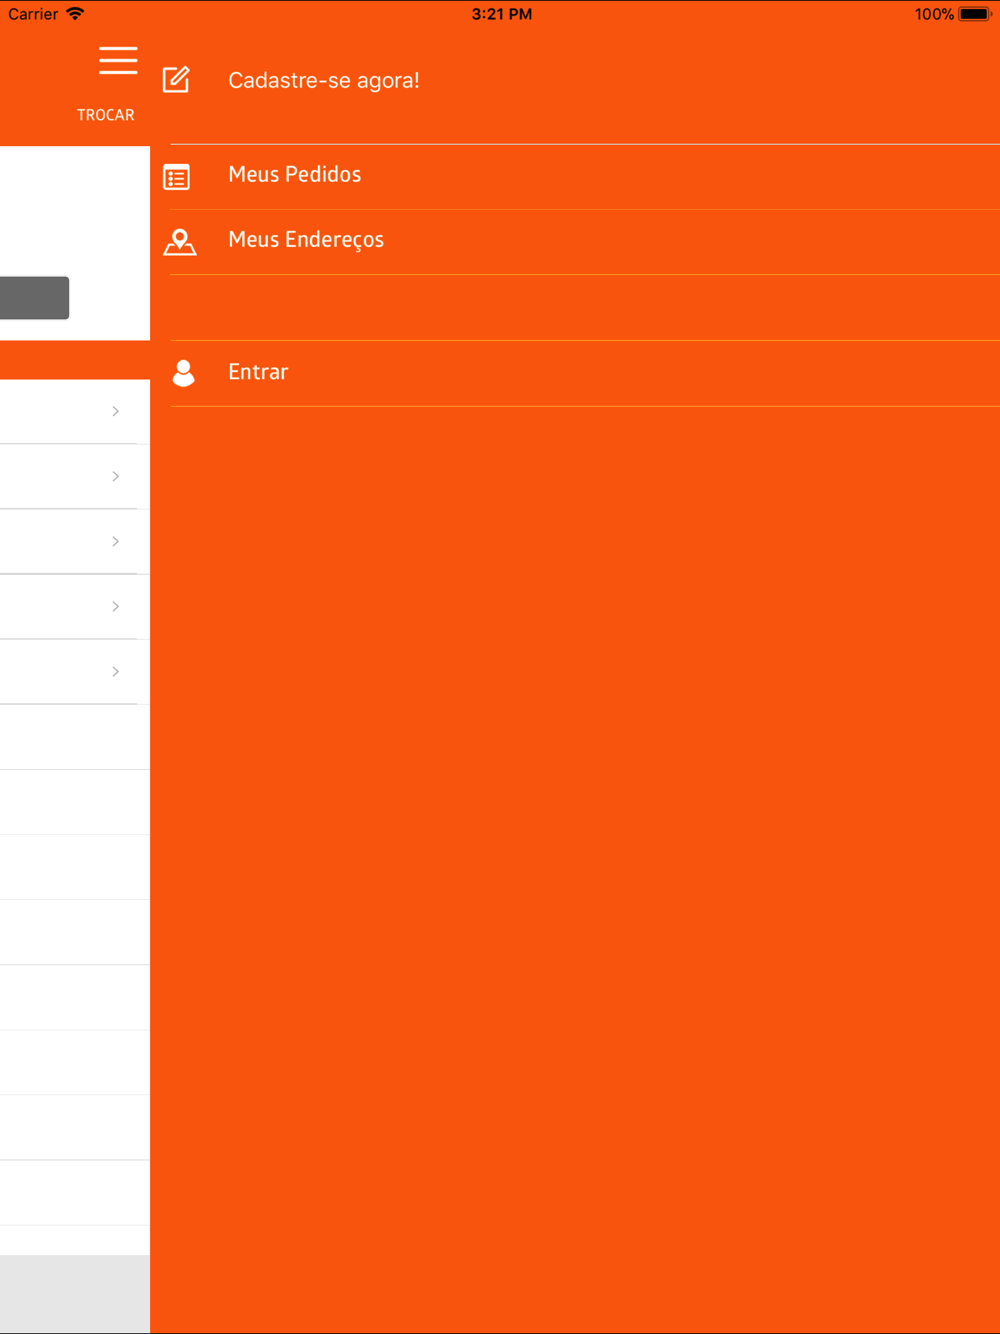Tap the TROCAR label

tap(106, 115)
